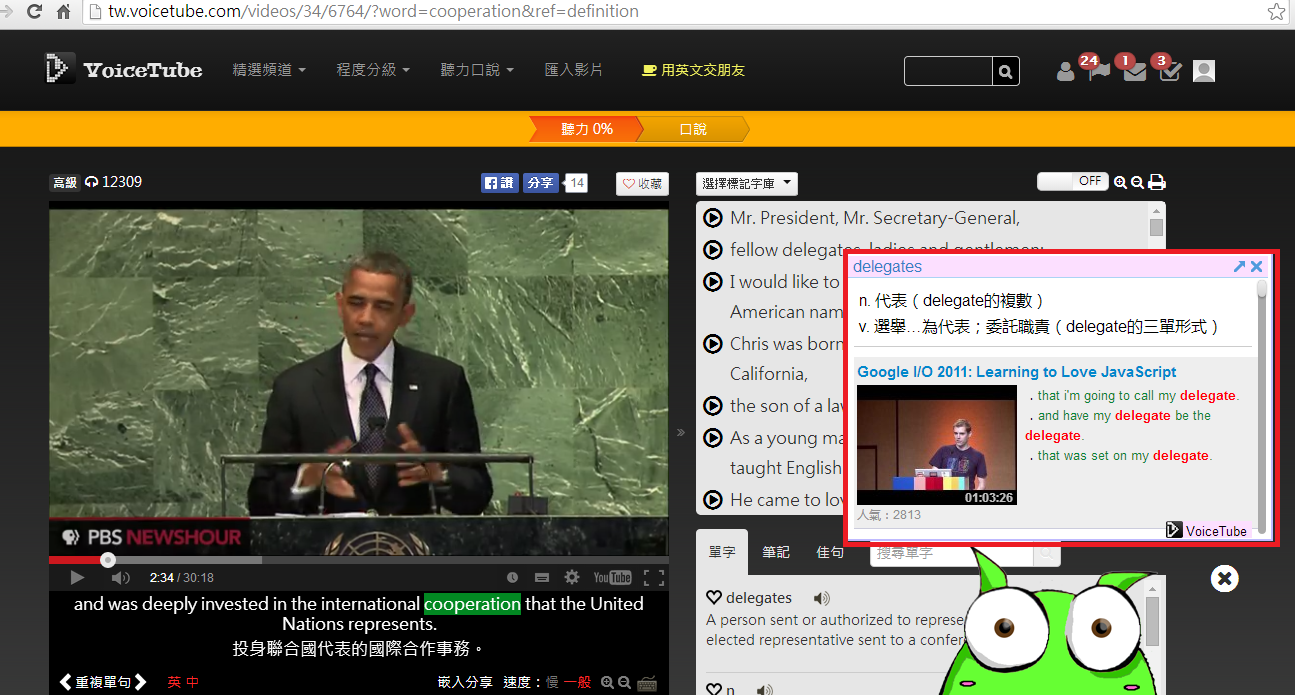
Task: Expand the 程度分級 navigation dropdown
Action: pyautogui.click(x=373, y=70)
